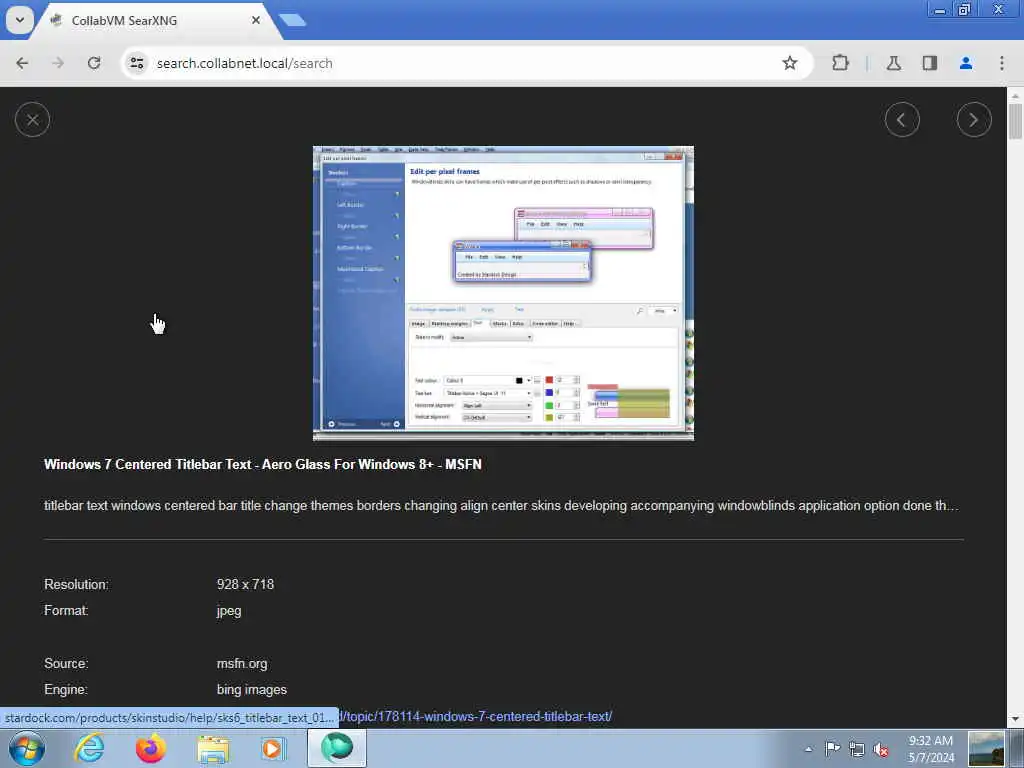Open the Chrome profile menu
1024x768 pixels.
tap(965, 63)
